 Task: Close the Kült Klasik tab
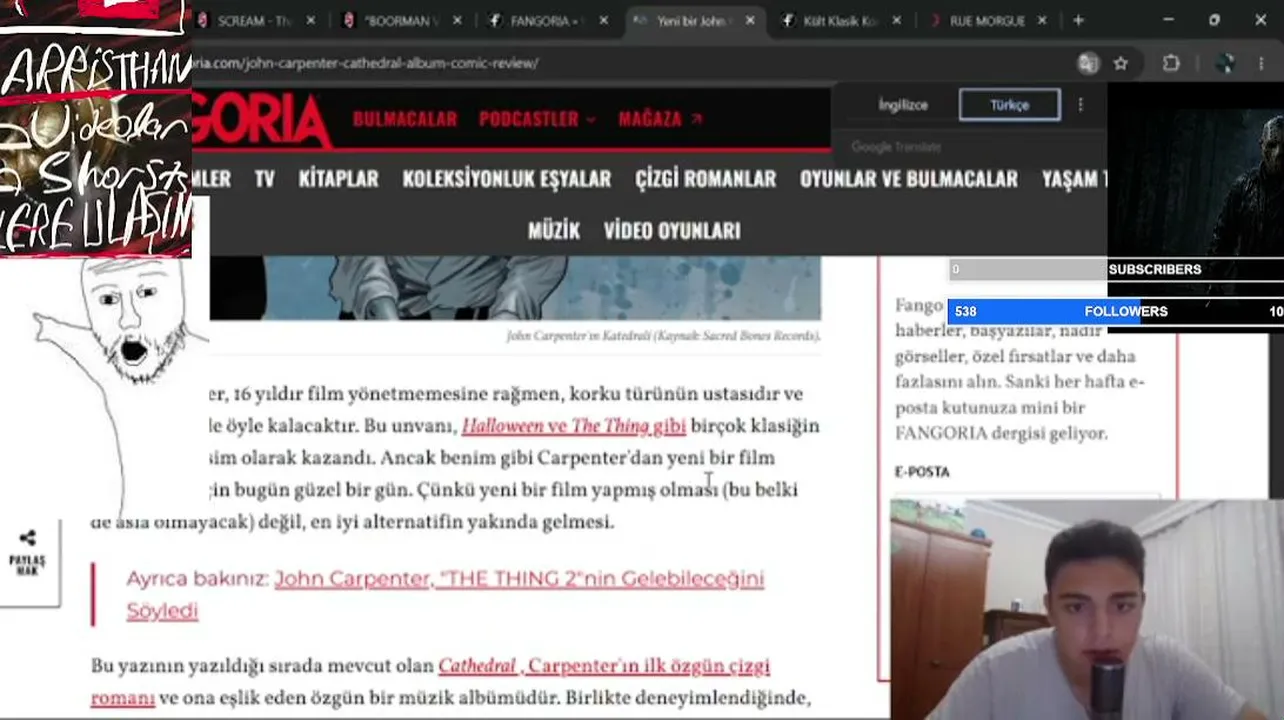(896, 20)
